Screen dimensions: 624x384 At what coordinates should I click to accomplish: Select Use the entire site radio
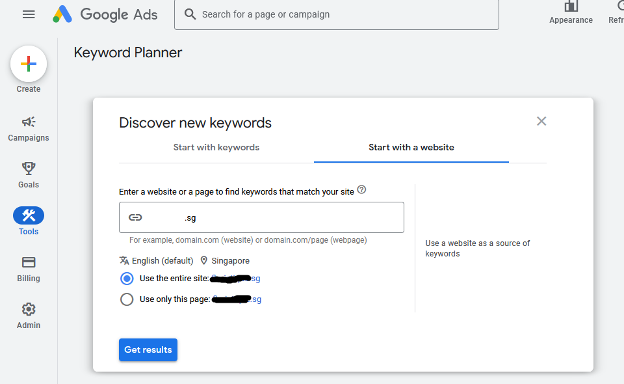click(x=127, y=278)
